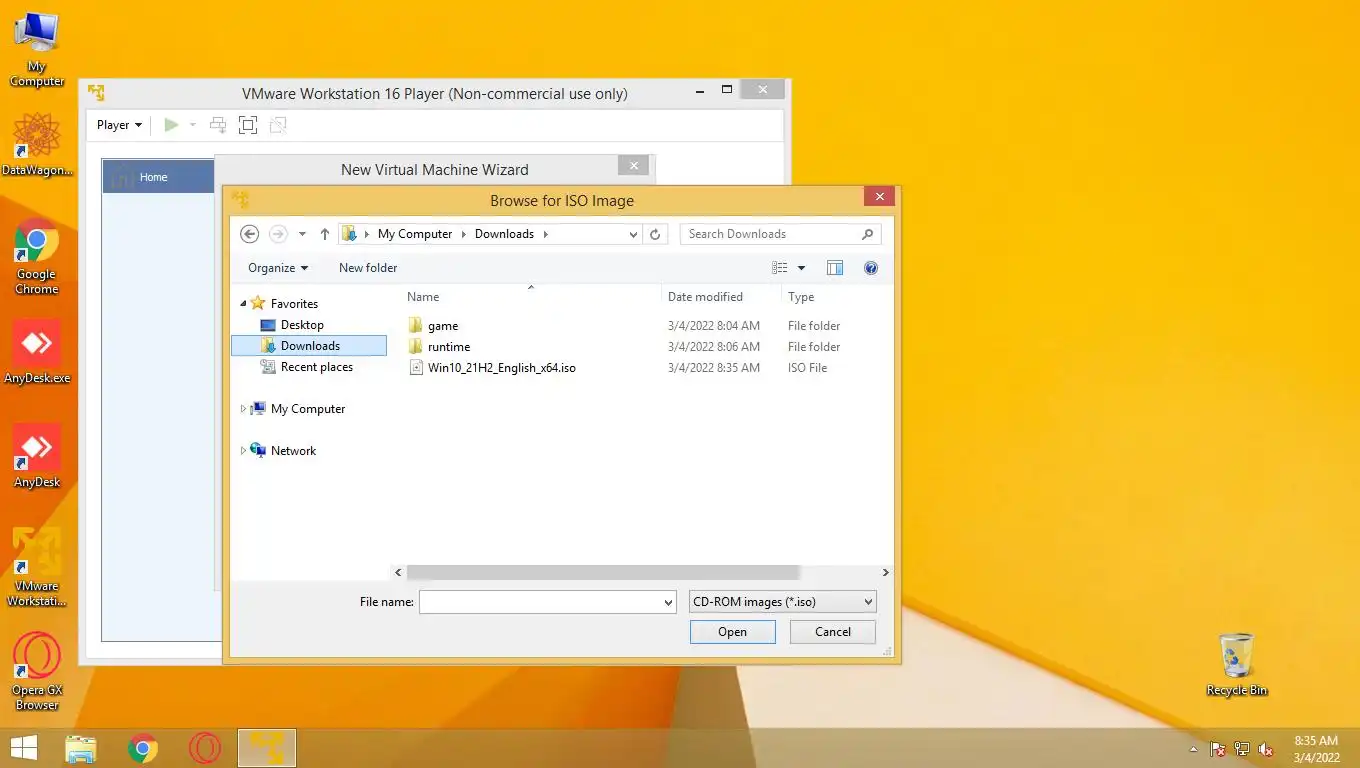The image size is (1360, 768).
Task: Click VMware send Ctrl+Alt+Del icon
Action: [x=218, y=125]
